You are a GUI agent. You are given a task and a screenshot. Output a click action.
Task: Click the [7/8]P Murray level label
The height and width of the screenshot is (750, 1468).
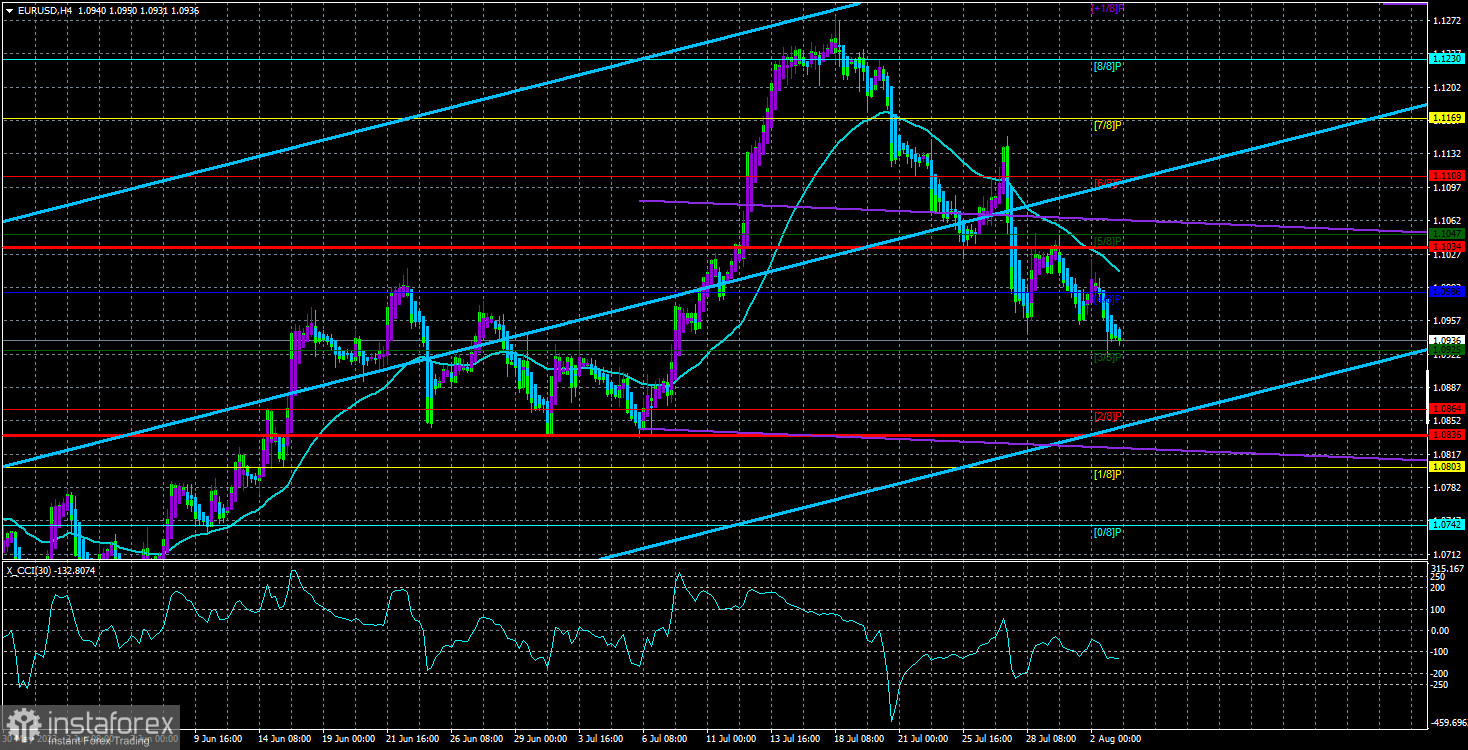(1106, 126)
